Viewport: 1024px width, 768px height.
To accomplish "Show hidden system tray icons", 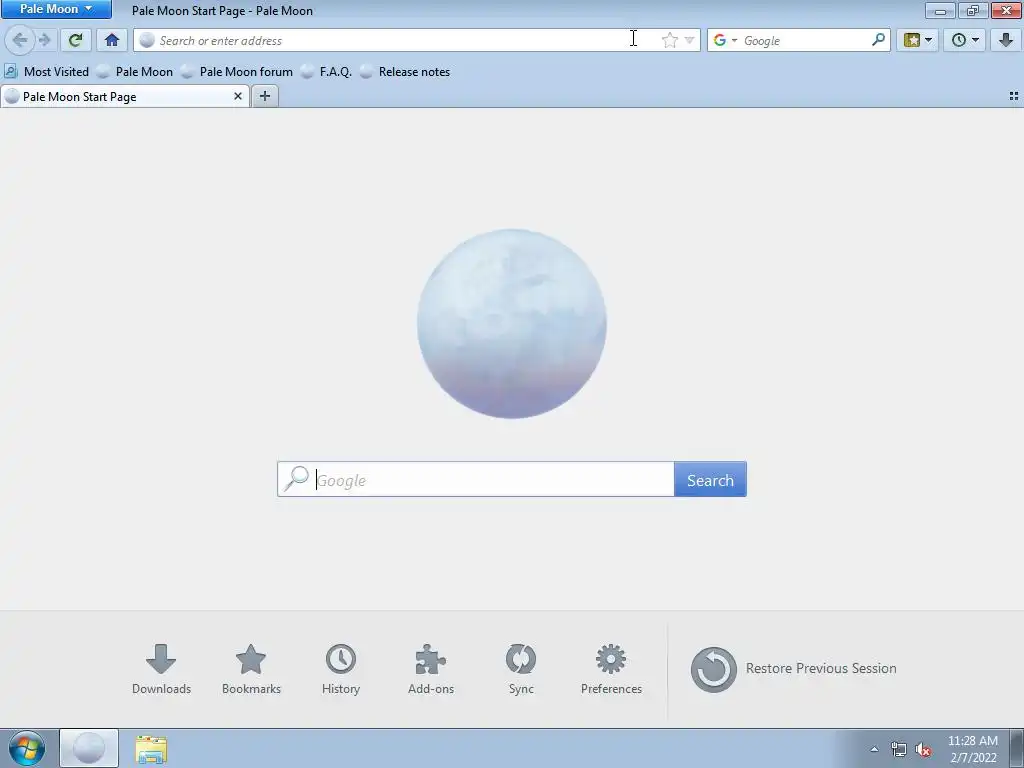I will click(x=874, y=749).
